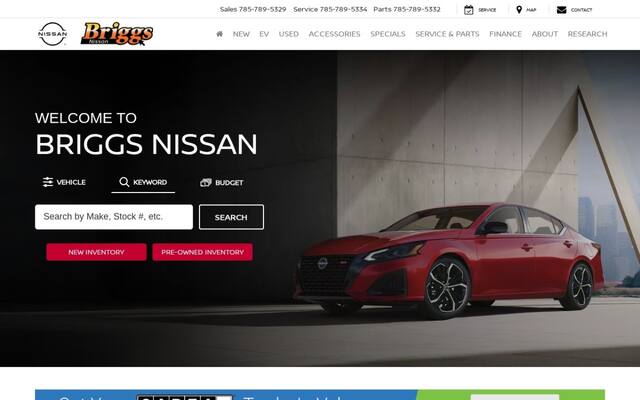Image resolution: width=640 pixels, height=400 pixels.
Task: Click the Nissan logo in the header
Action: click(x=52, y=34)
